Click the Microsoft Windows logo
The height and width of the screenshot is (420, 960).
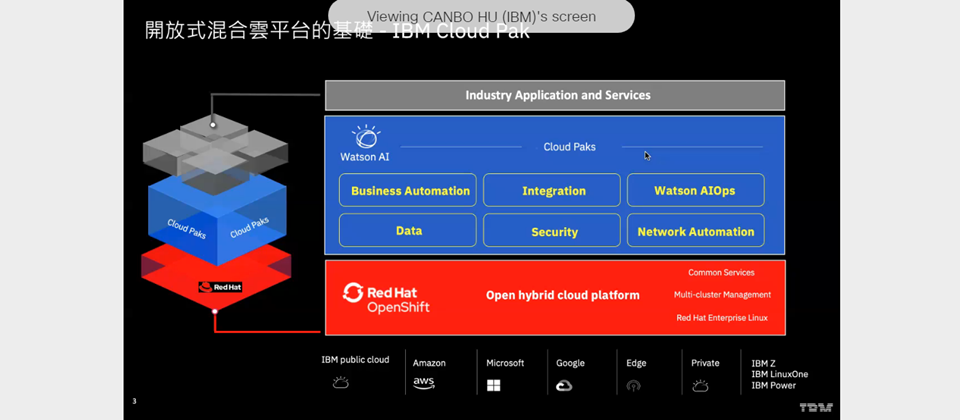493,385
